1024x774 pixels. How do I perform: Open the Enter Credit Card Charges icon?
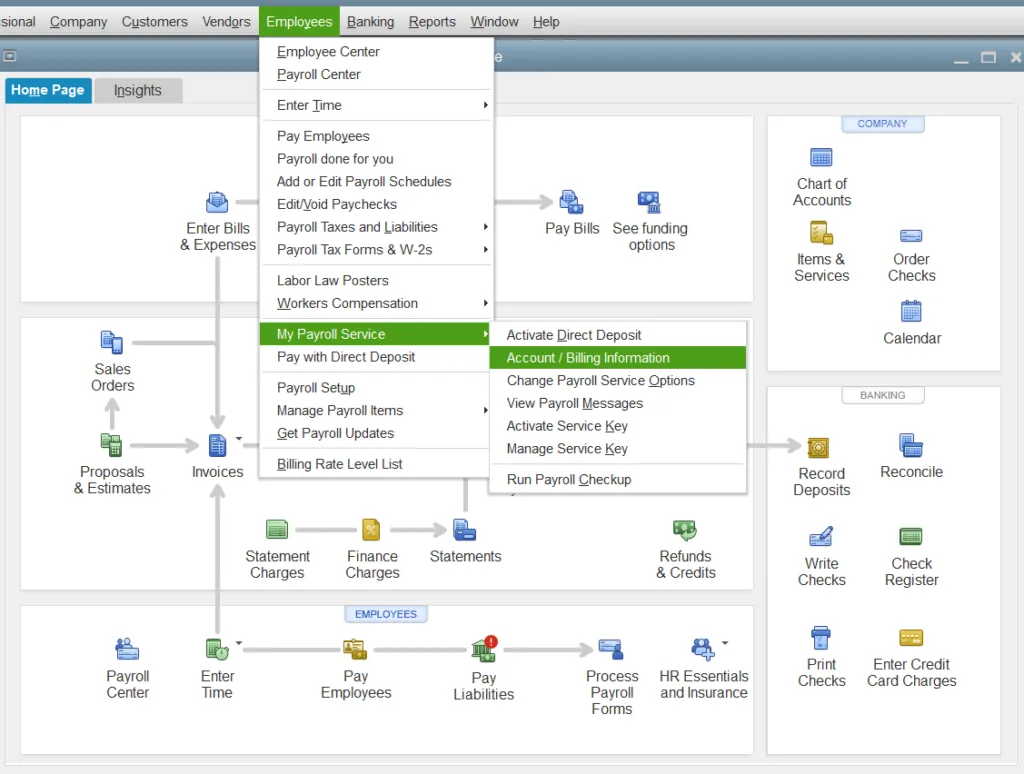tap(911, 638)
